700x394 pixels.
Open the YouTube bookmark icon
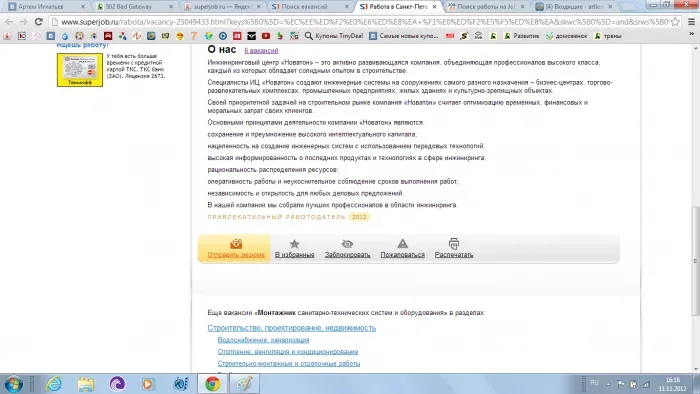pos(266,36)
